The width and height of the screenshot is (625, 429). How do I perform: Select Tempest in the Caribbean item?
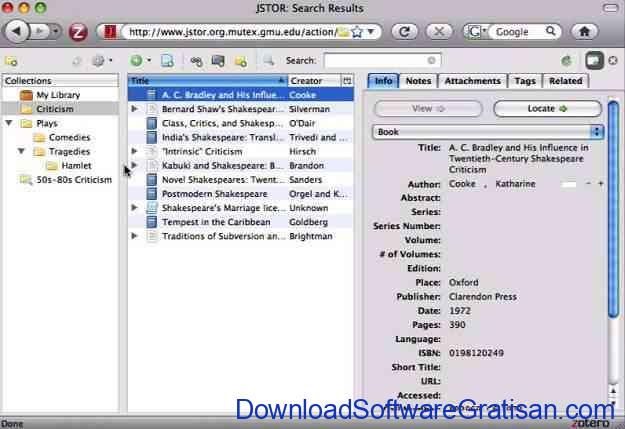pos(240,222)
